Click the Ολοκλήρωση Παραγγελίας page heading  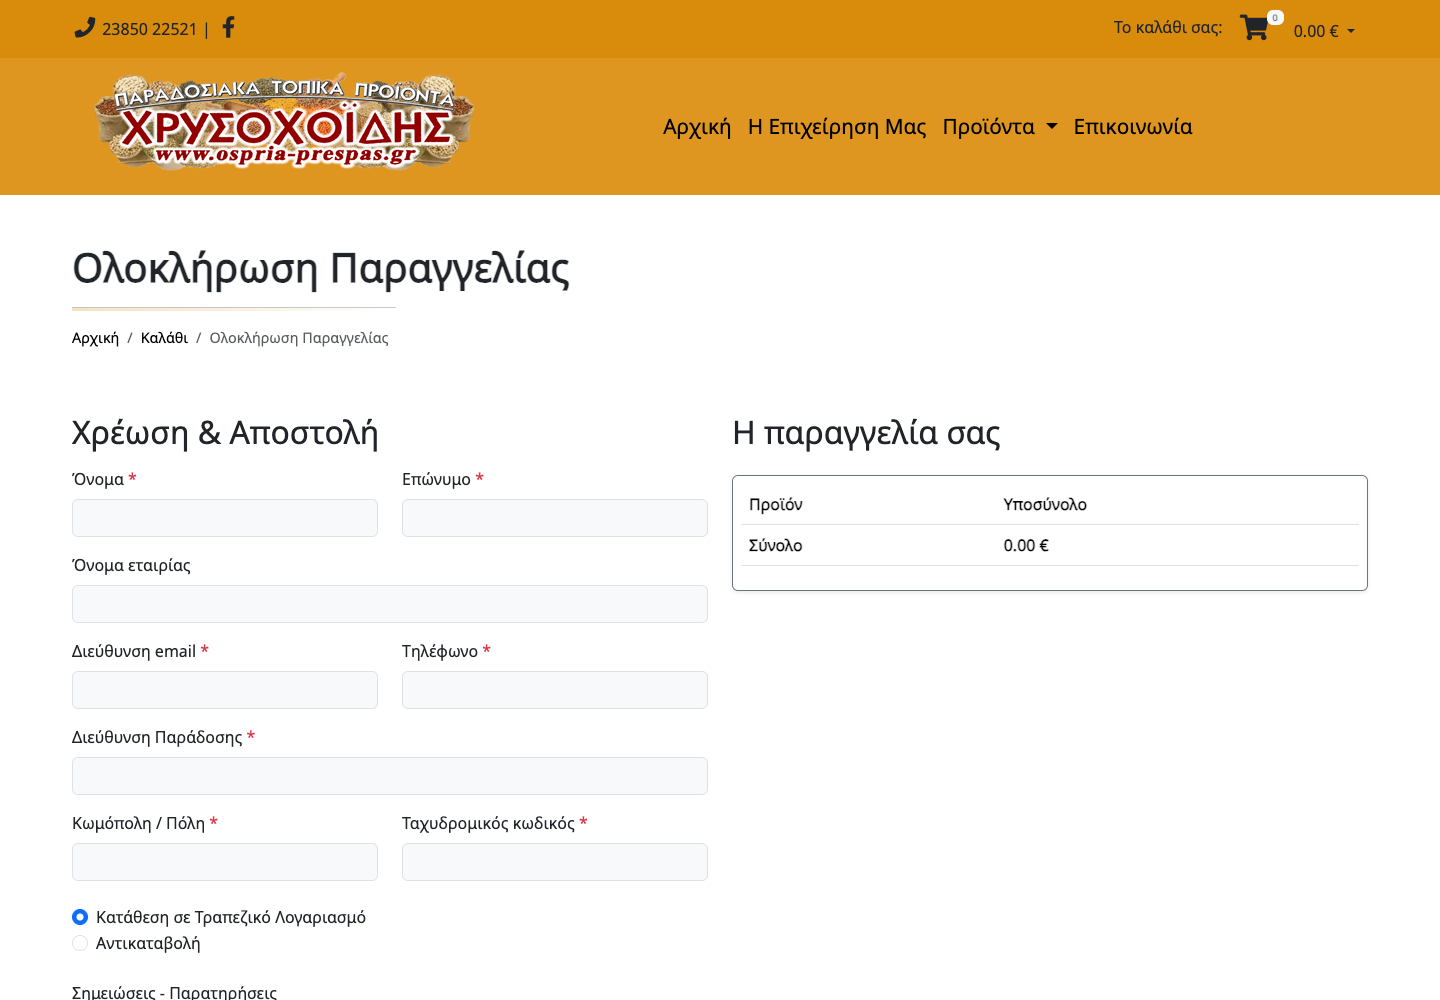tap(321, 269)
